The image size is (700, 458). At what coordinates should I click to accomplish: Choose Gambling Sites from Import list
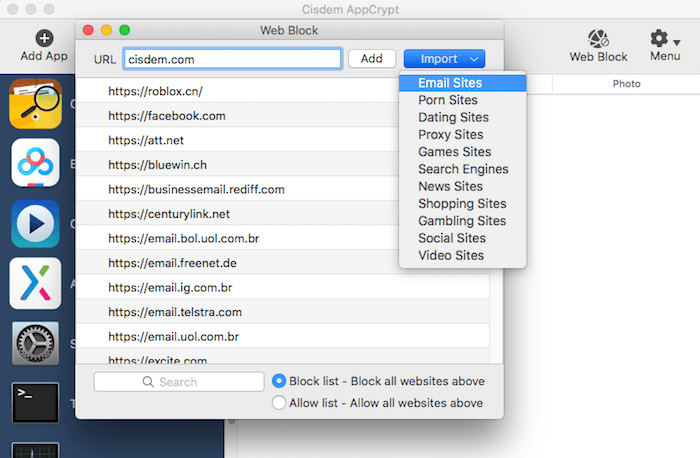tap(462, 221)
